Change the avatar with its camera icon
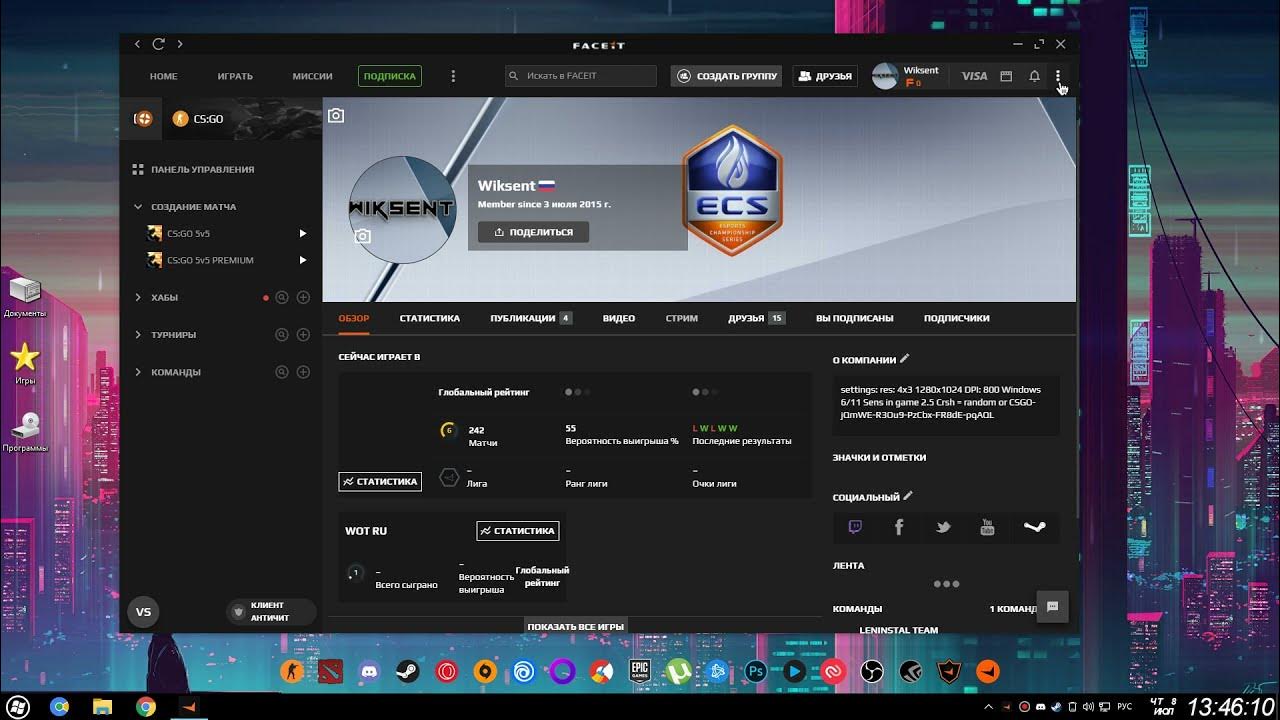Image resolution: width=1280 pixels, height=720 pixels. [363, 236]
